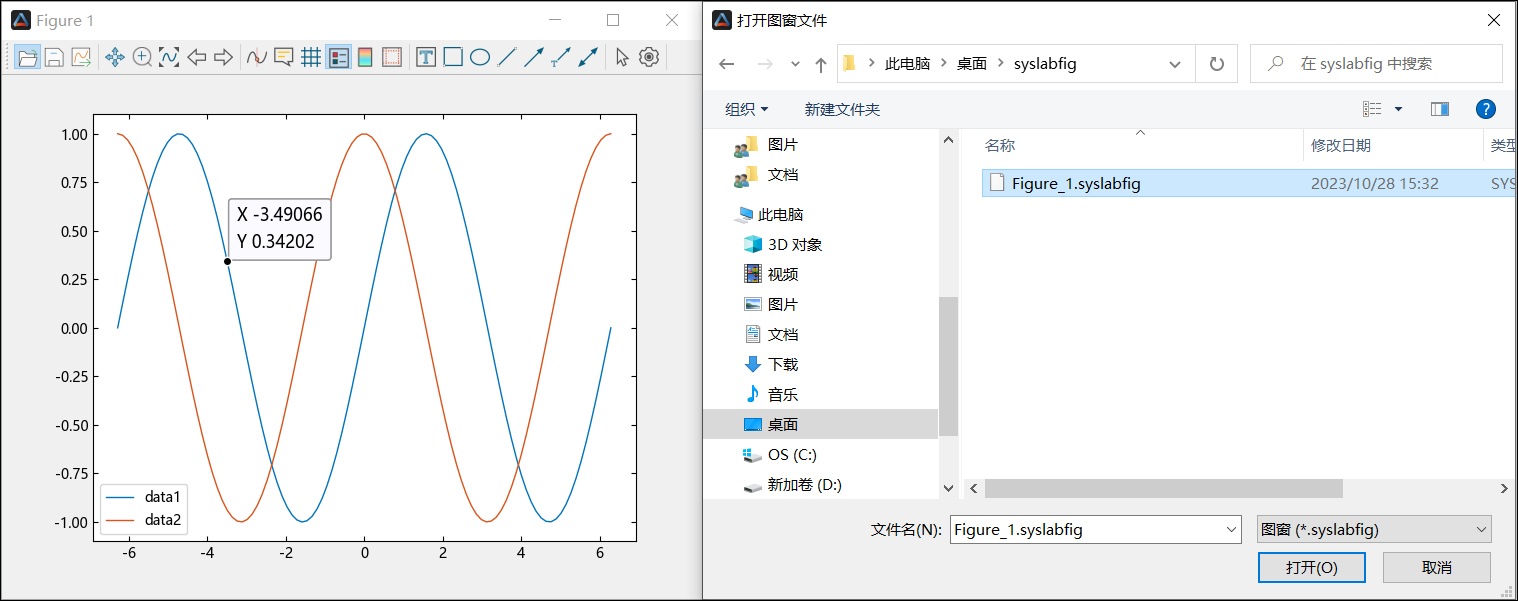Click the text annotation tool
Screen dimensions: 1518x601
(426, 58)
